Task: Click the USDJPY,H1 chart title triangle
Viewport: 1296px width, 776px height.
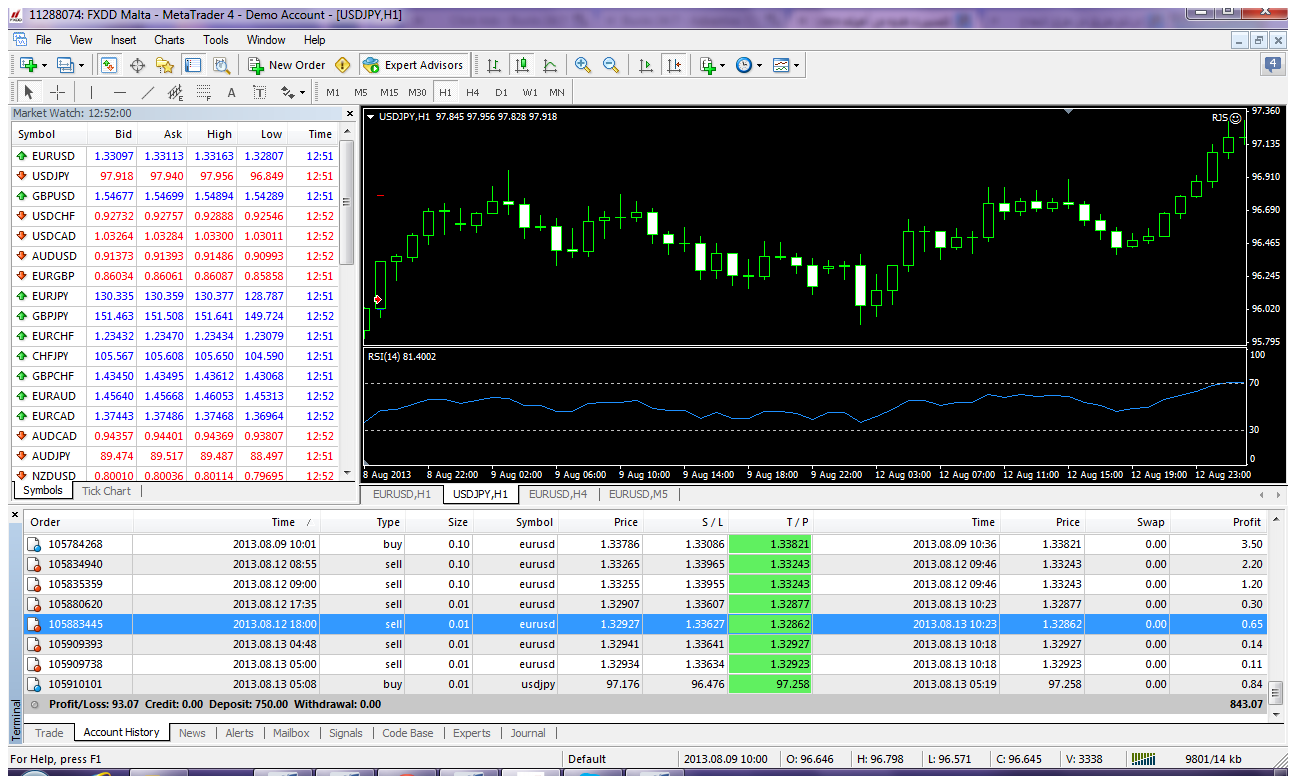Action: point(371,117)
